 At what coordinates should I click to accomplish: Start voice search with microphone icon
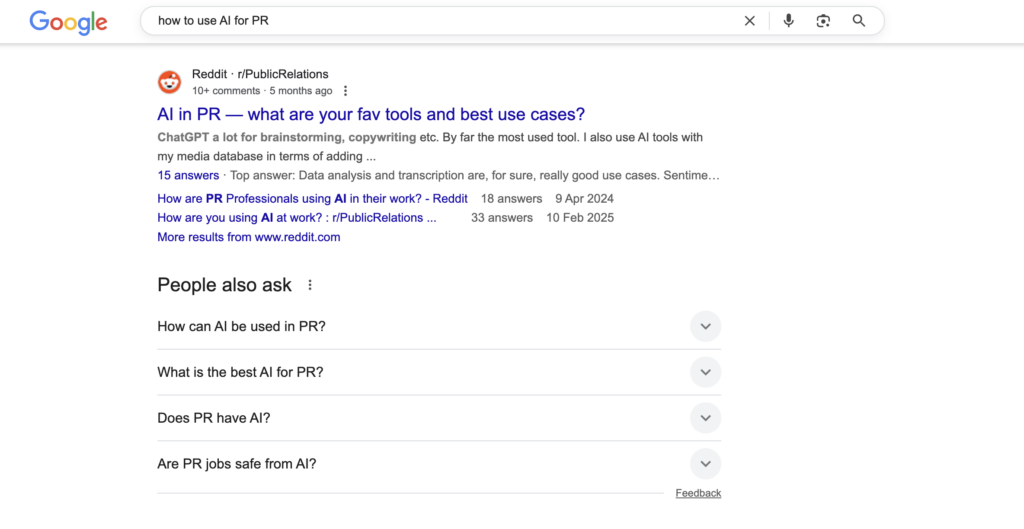(x=789, y=21)
